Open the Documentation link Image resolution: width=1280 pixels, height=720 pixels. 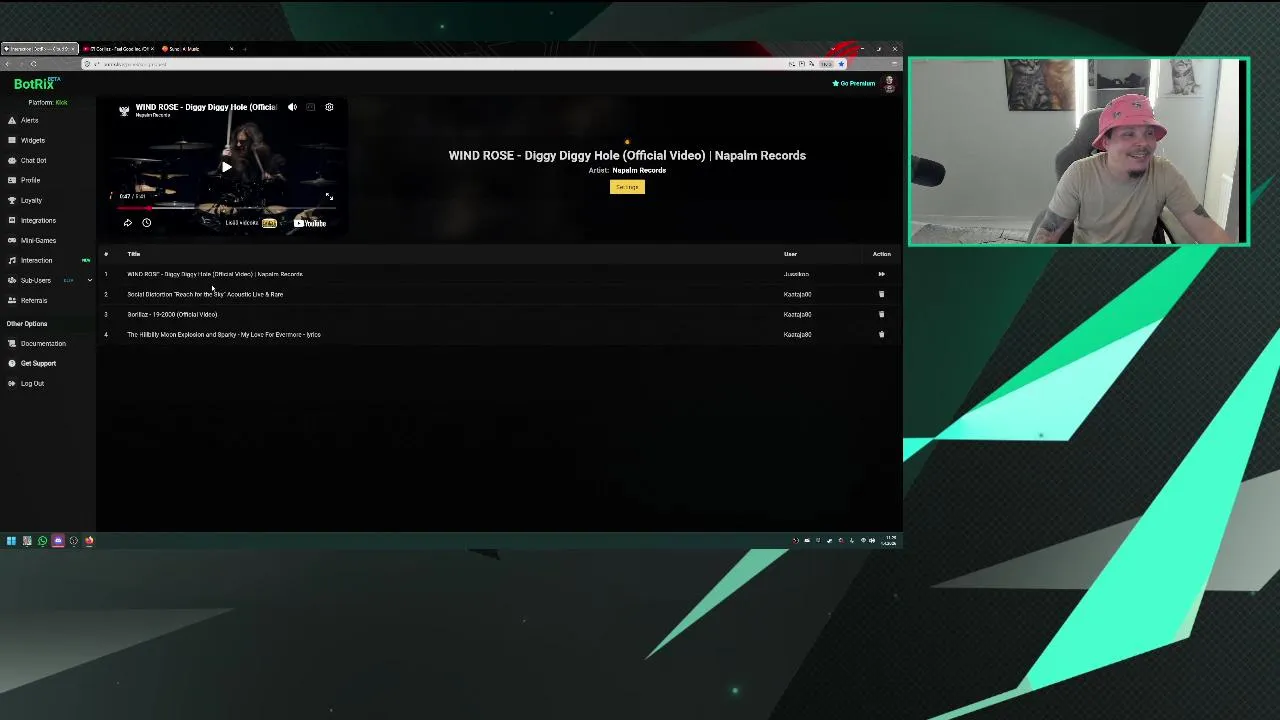tap(43, 343)
